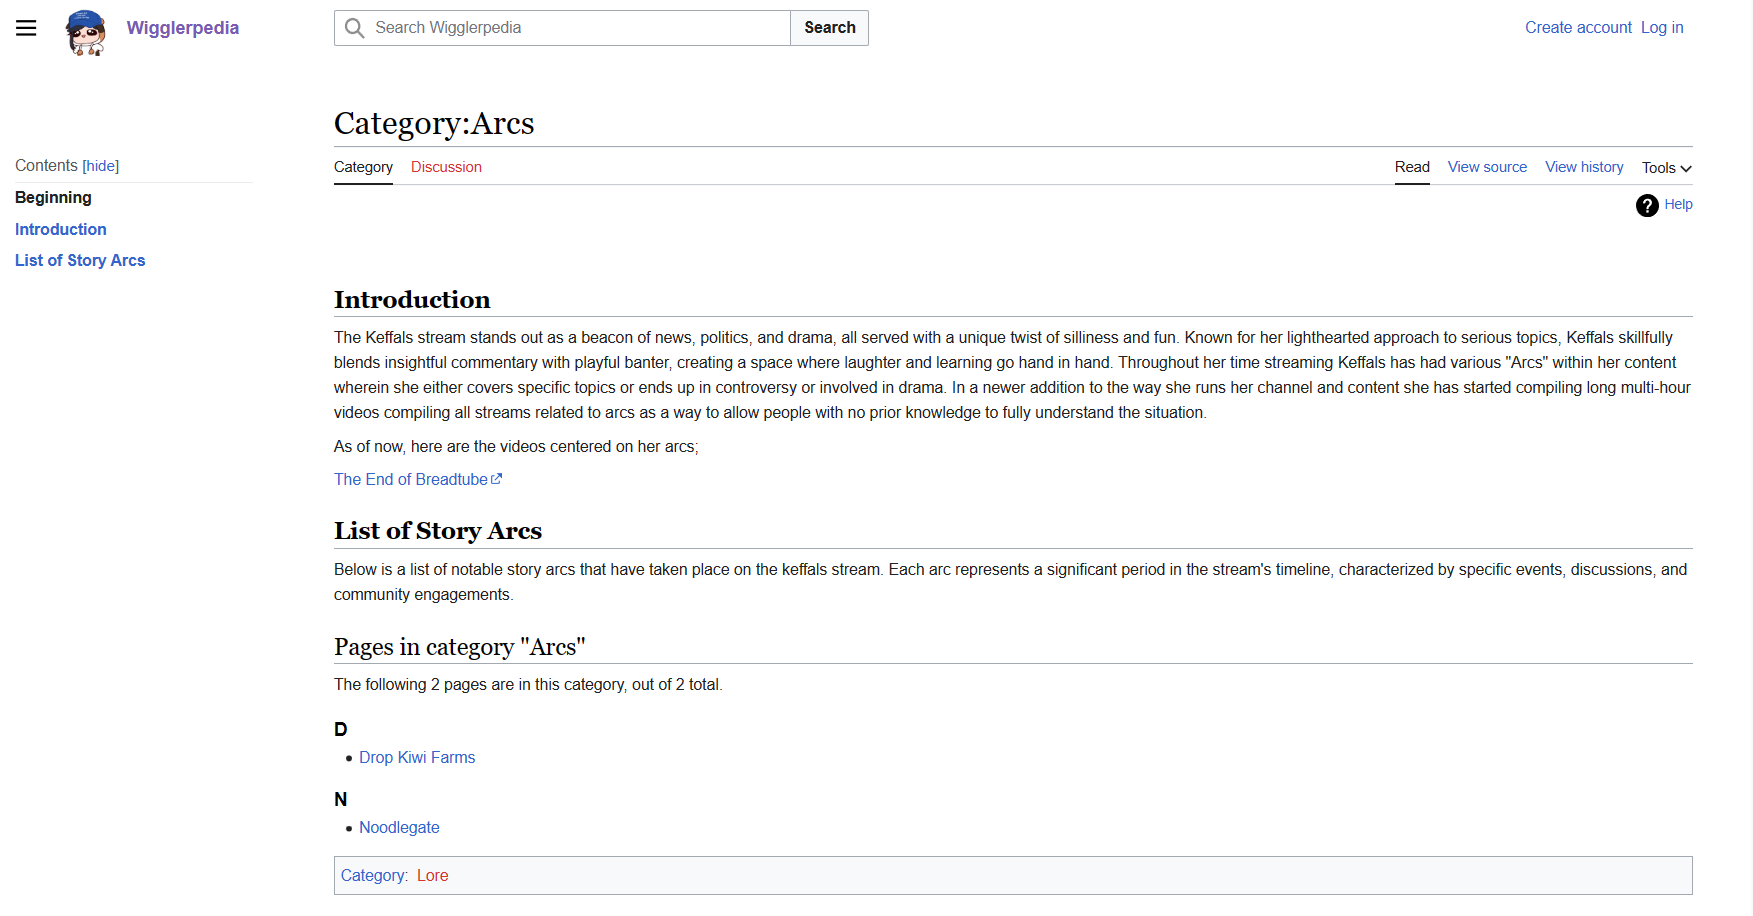Image resolution: width=1753 pixels, height=916 pixels.
Task: Hide the Contents sidebar via [hide]
Action: click(101, 166)
